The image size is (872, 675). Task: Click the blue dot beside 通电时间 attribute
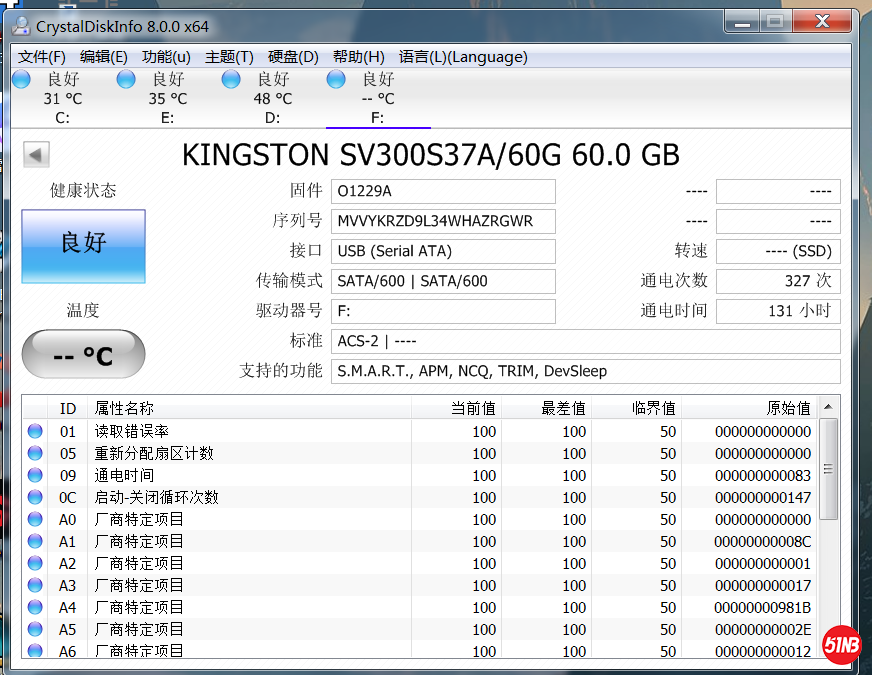pyautogui.click(x=34, y=475)
